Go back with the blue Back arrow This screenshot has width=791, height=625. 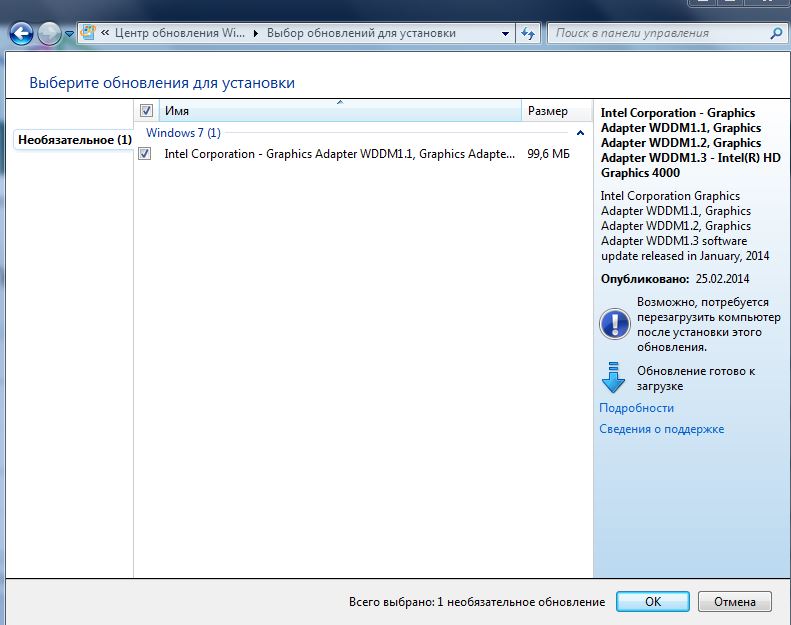coord(21,34)
